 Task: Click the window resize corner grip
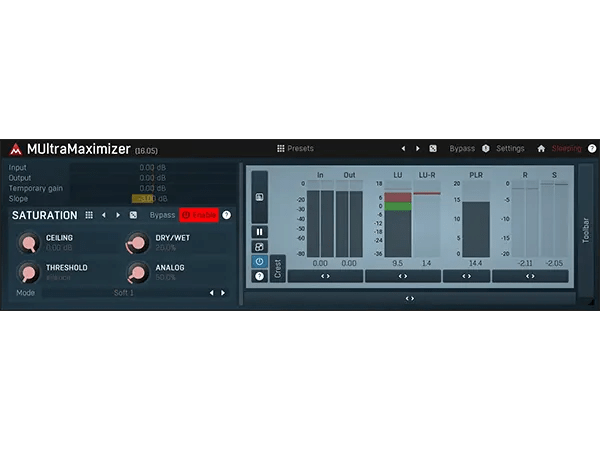click(591, 302)
